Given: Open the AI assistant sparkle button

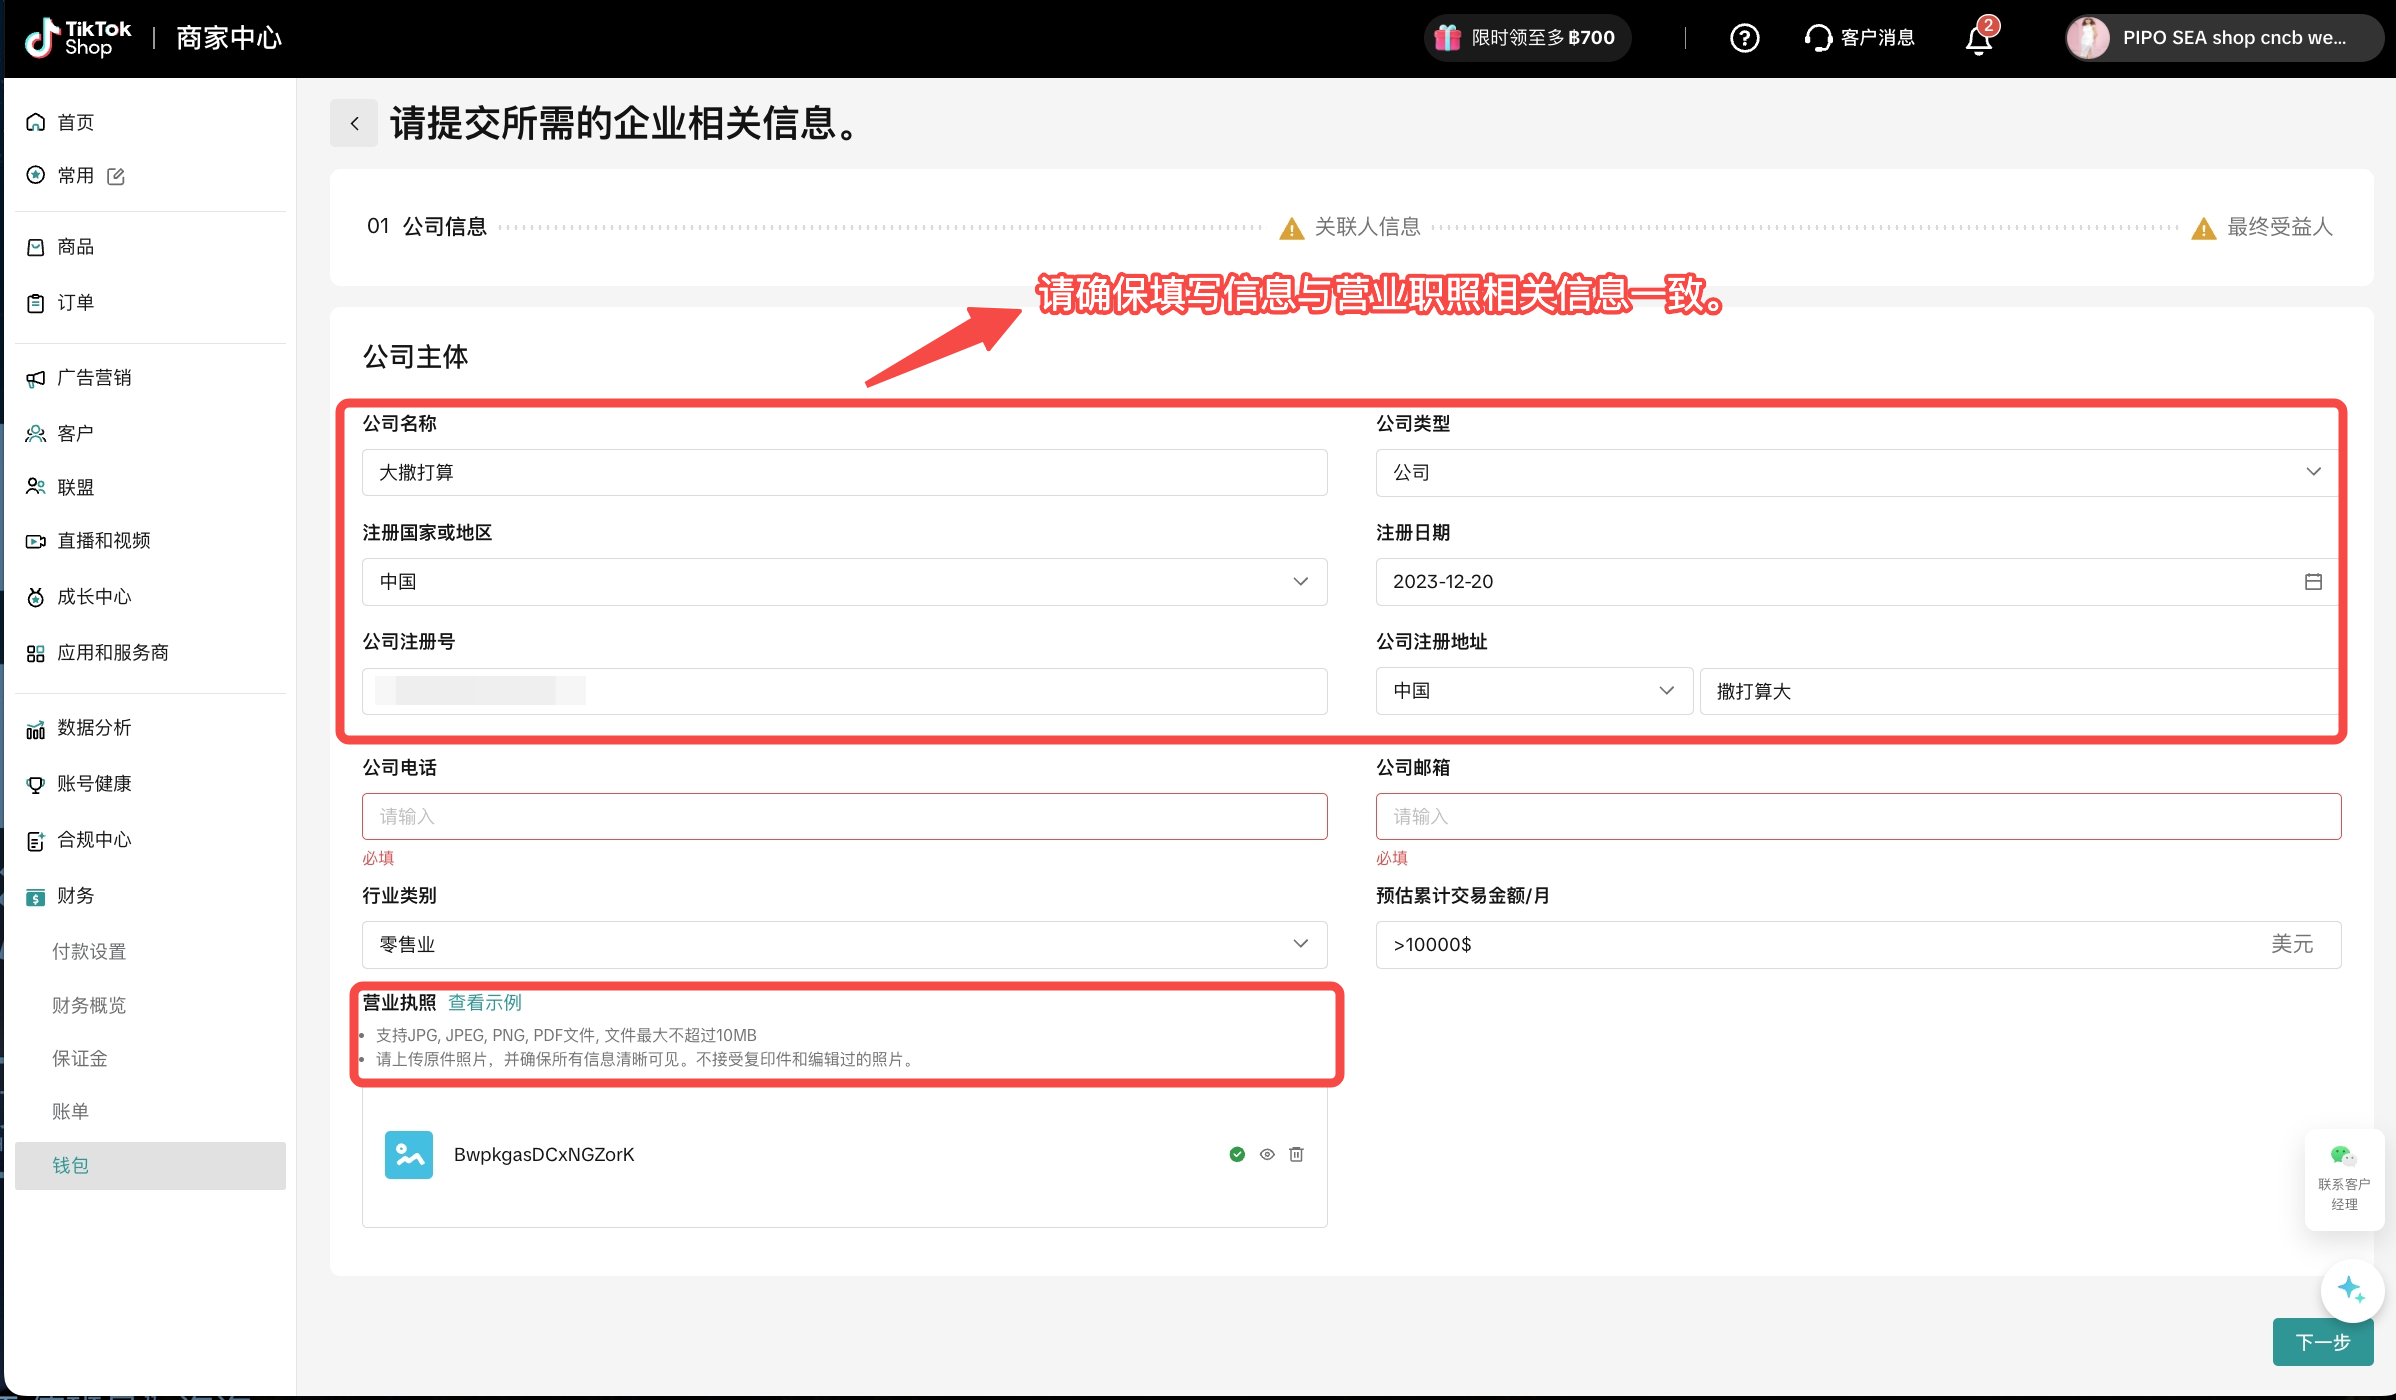Looking at the screenshot, I should 2351,1290.
